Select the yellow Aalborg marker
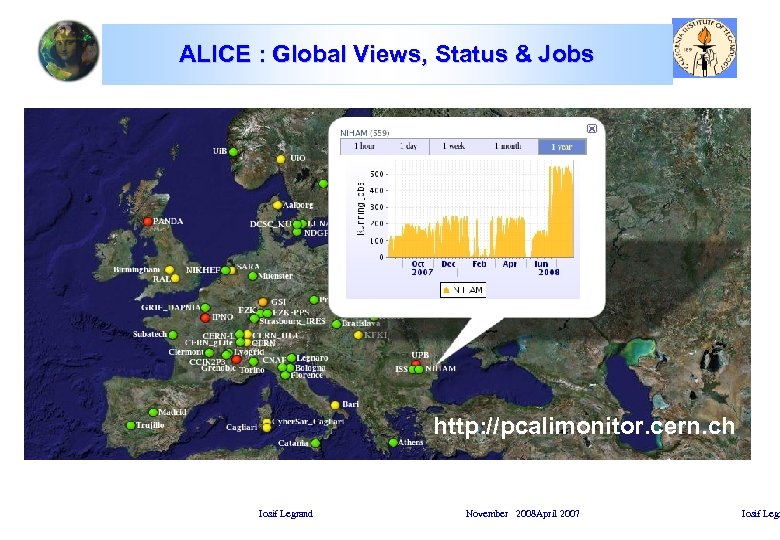The height and width of the screenshot is (540, 780). coord(278,205)
